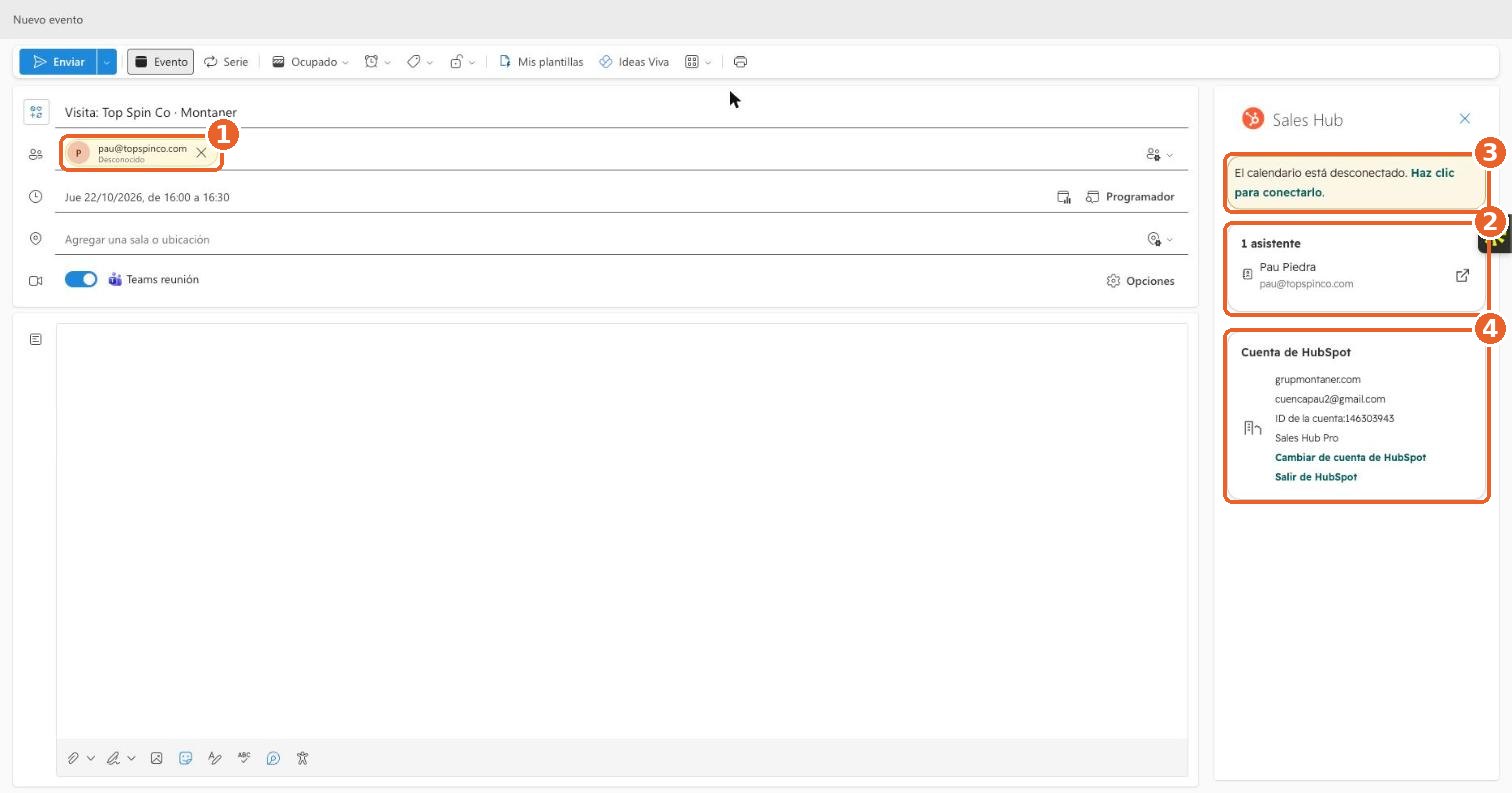Select the grupmontaner.com account text
This screenshot has height=793, width=1512.
[x=1317, y=380]
